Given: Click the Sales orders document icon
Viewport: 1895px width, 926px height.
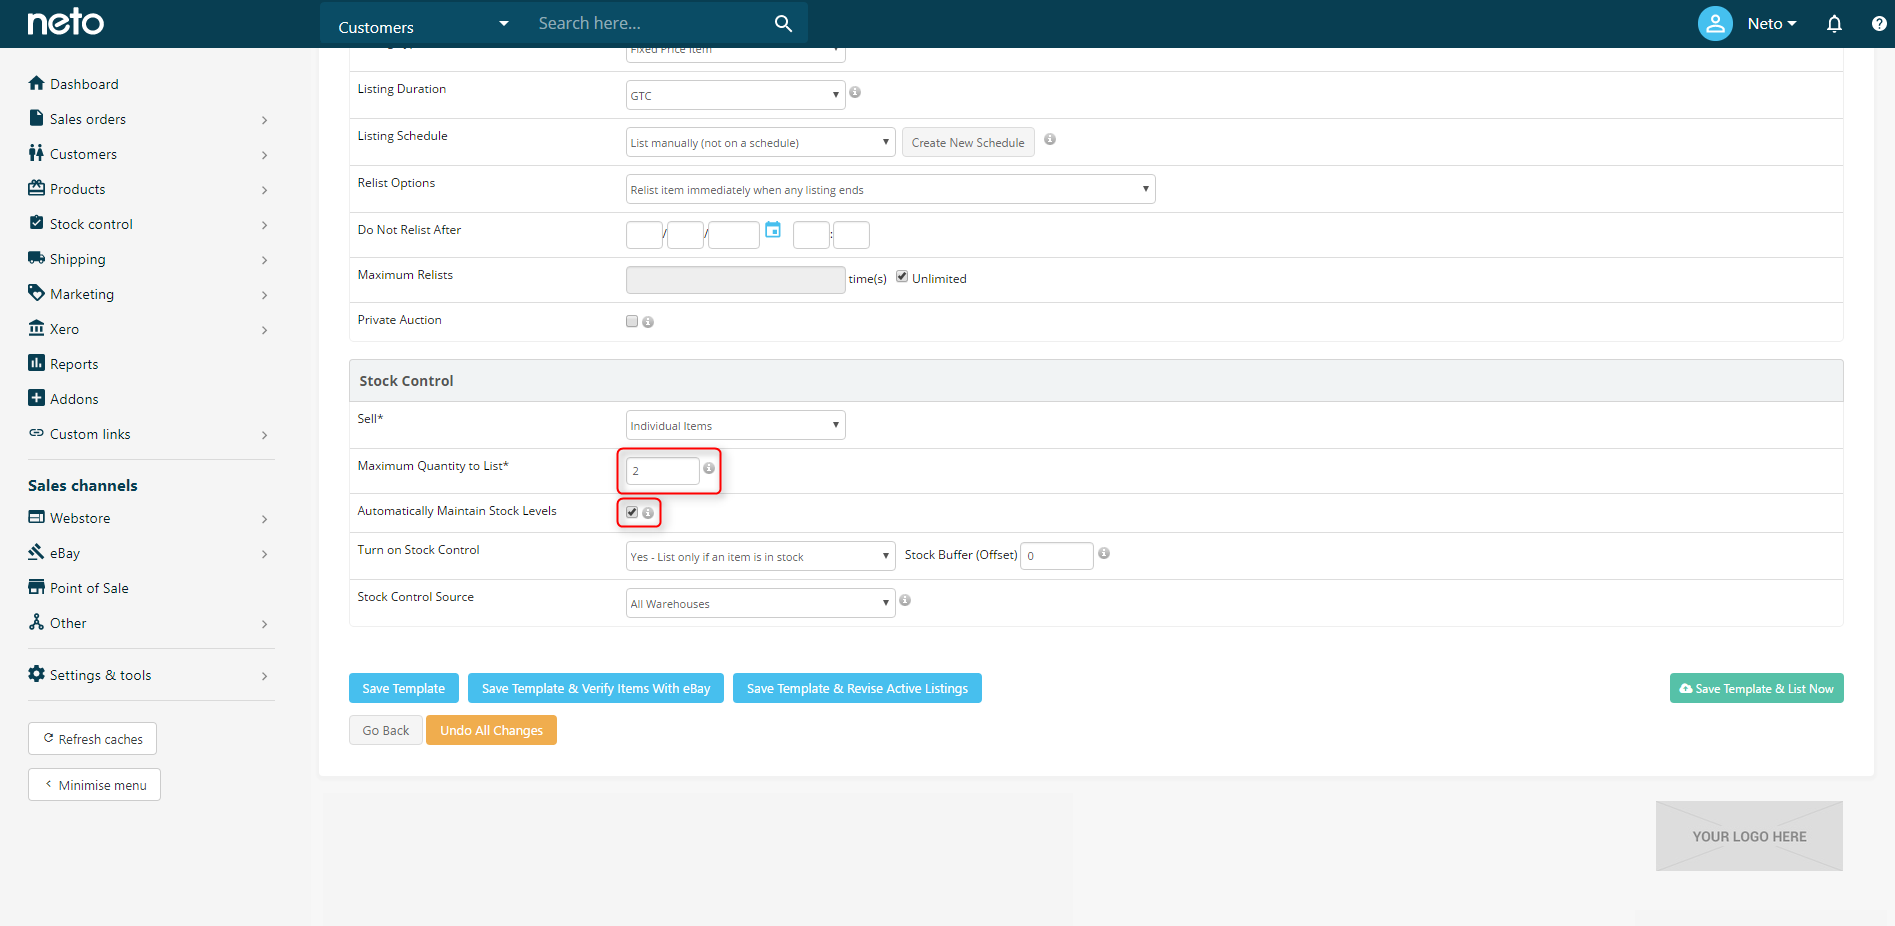Looking at the screenshot, I should pyautogui.click(x=37, y=118).
